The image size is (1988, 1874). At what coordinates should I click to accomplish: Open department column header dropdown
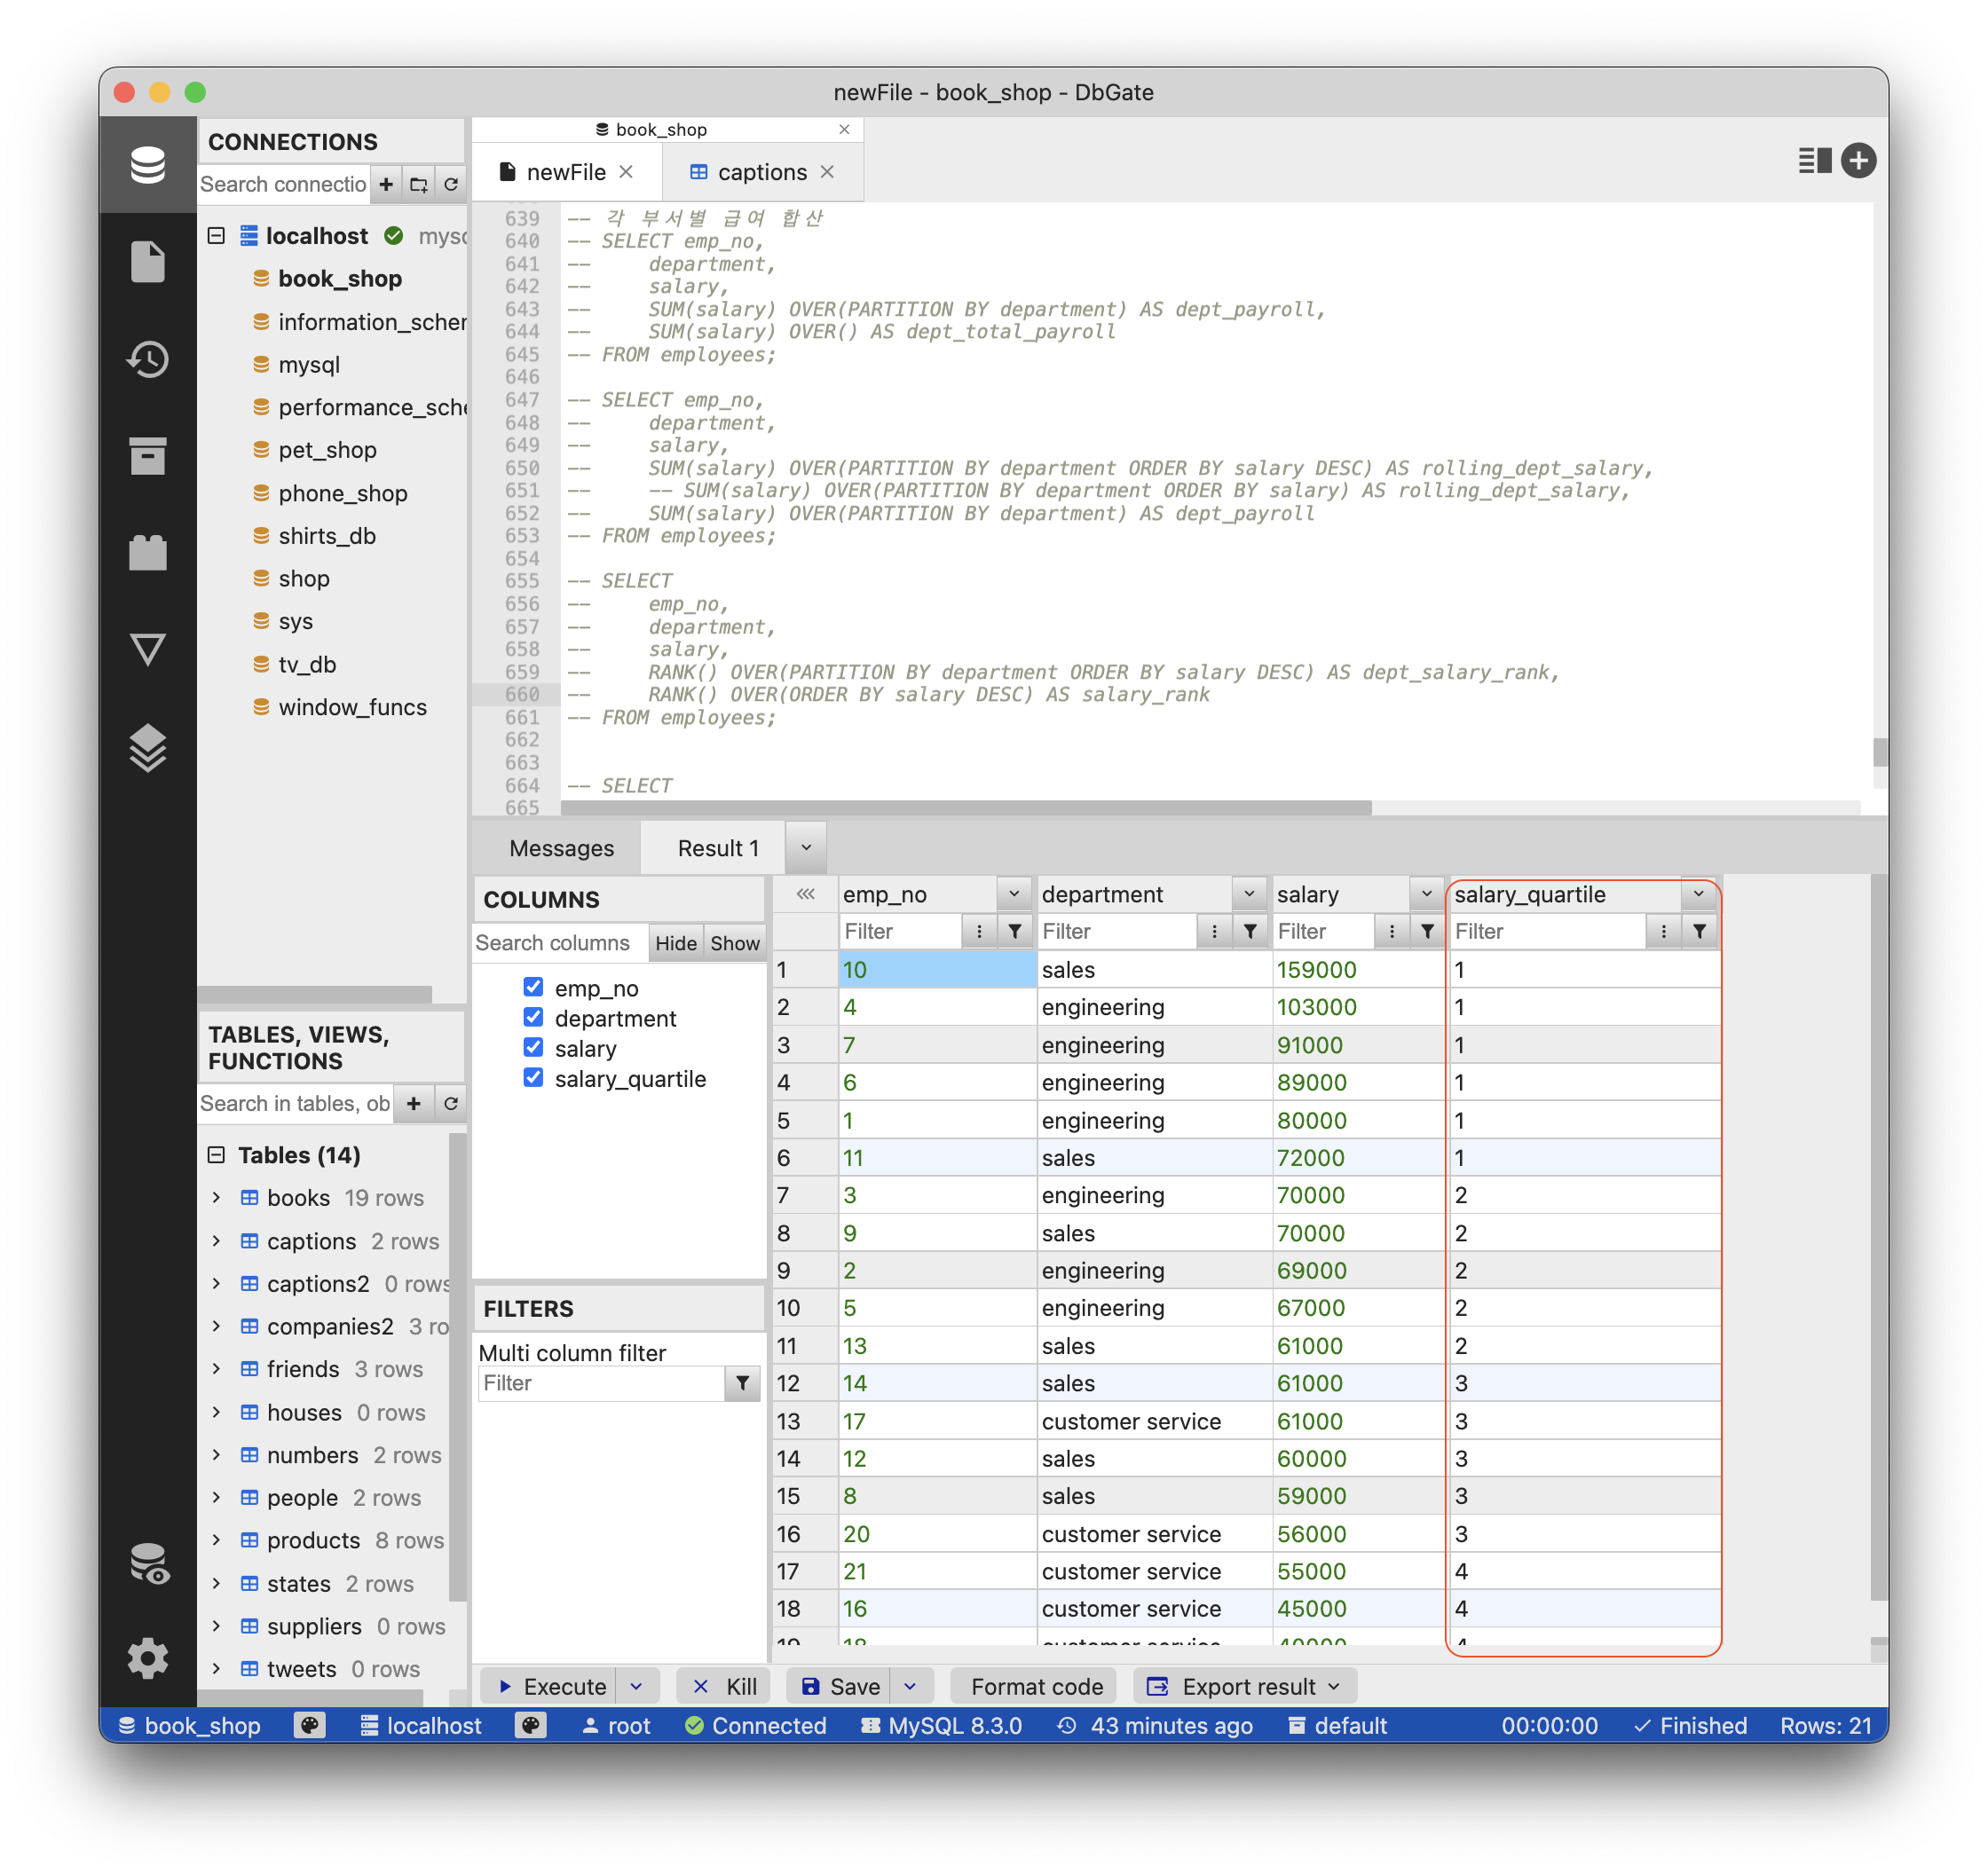[x=1249, y=894]
